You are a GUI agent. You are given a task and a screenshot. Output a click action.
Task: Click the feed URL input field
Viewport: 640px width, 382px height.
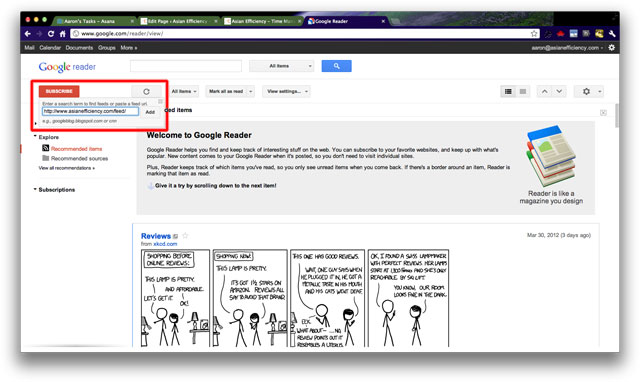(x=90, y=111)
